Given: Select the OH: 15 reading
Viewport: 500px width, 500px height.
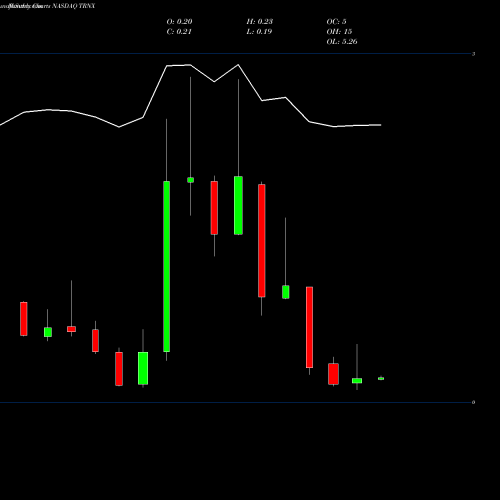Looking at the screenshot, I should (x=339, y=32).
